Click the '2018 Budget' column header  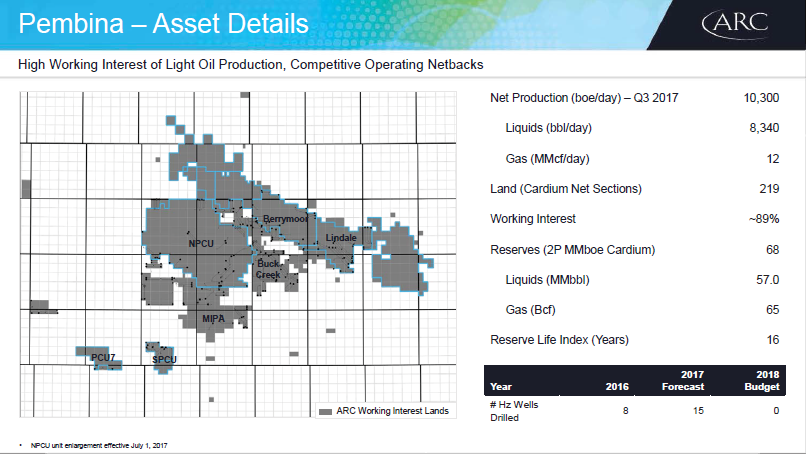click(762, 380)
